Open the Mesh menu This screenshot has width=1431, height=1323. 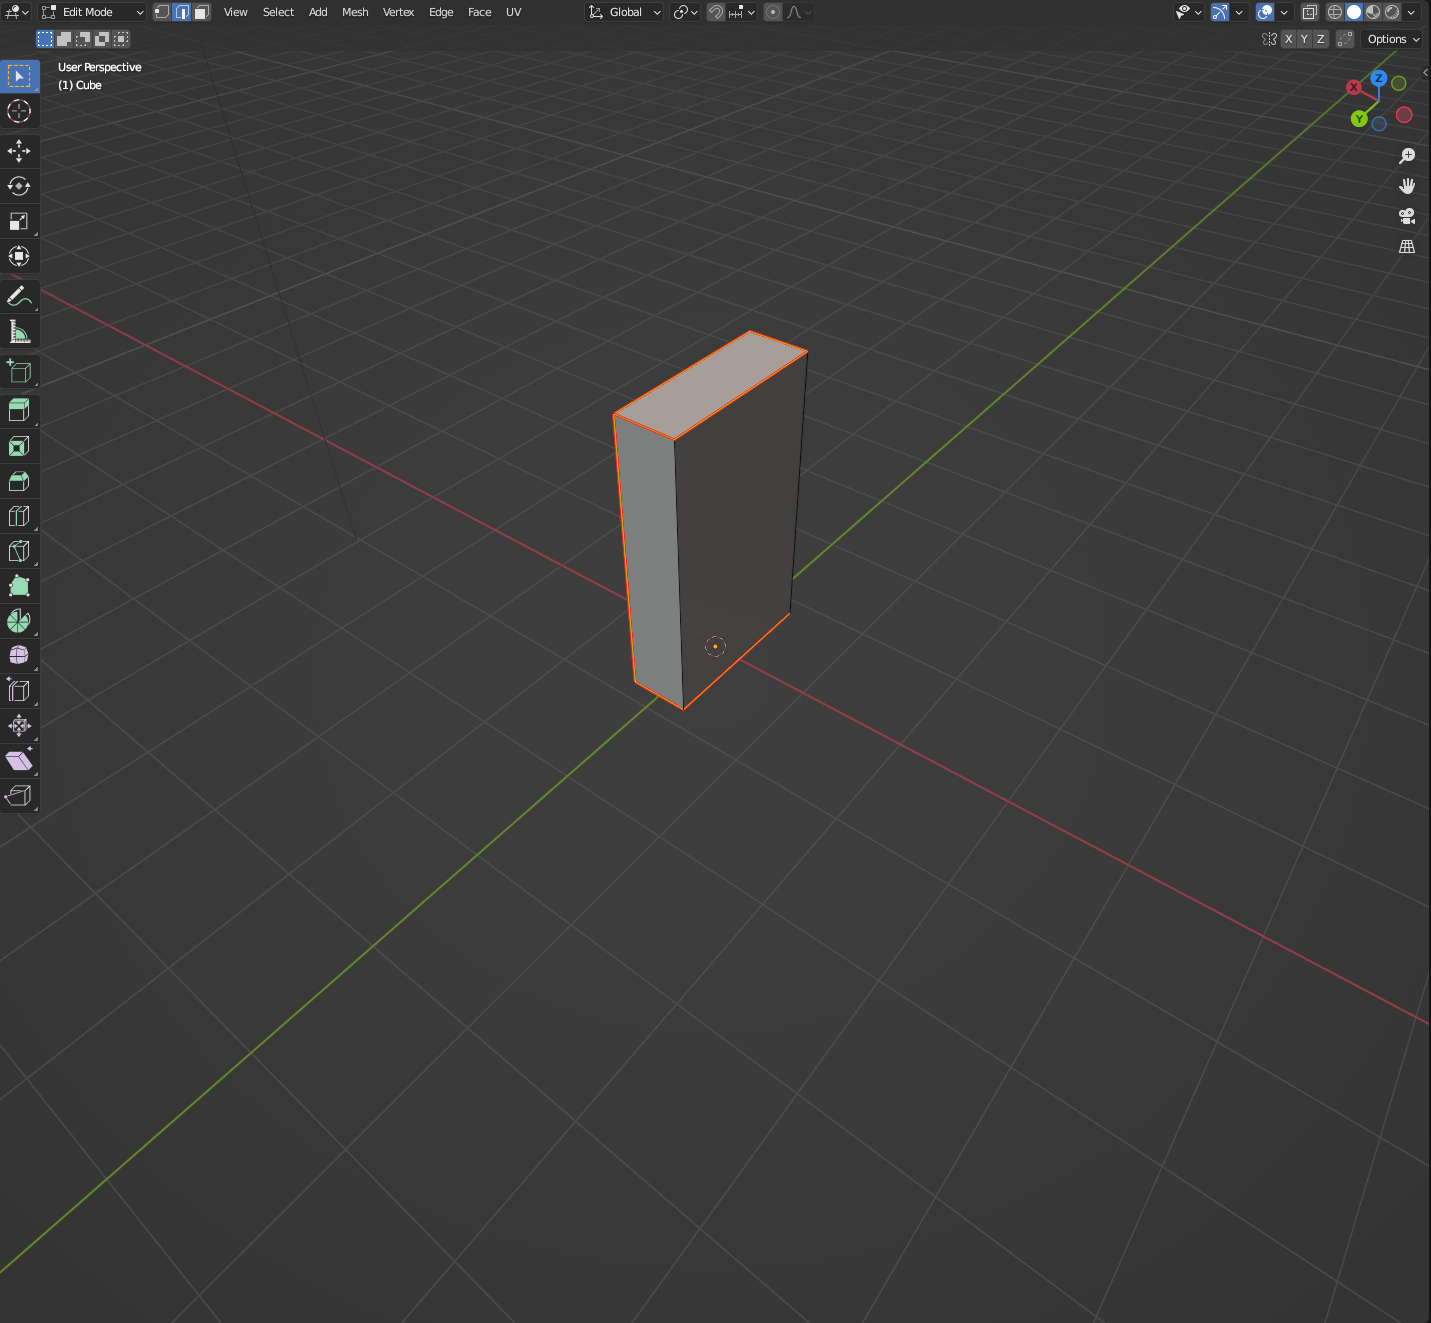355,12
